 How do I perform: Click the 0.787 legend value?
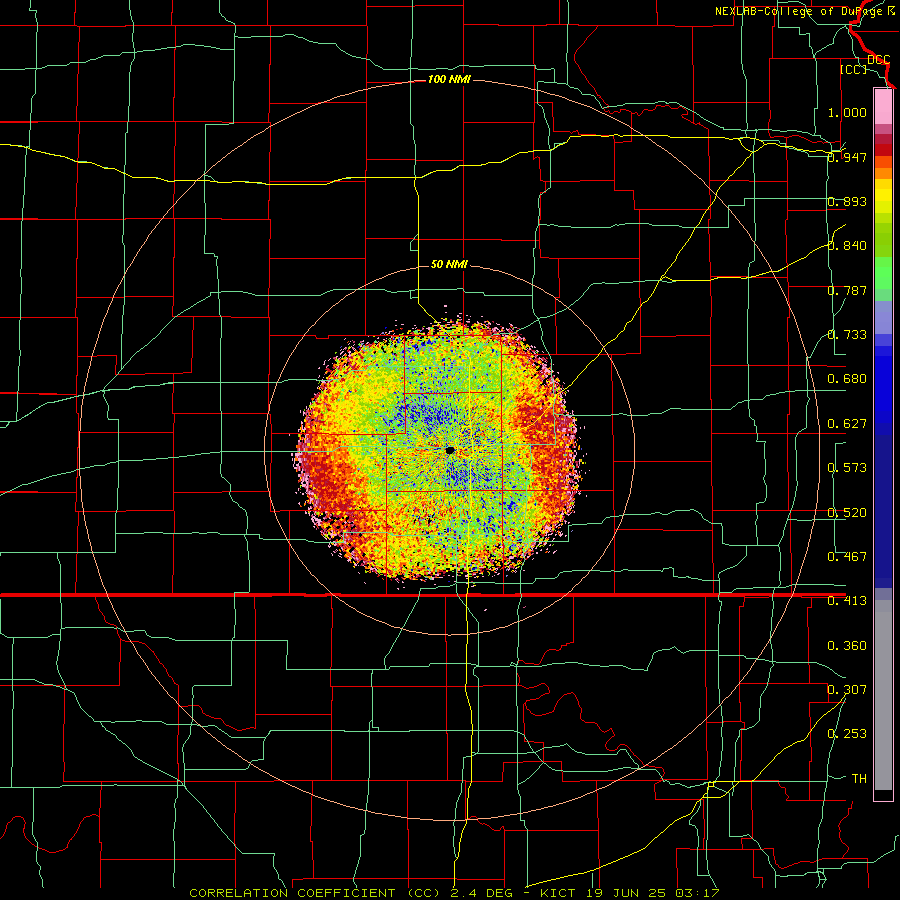click(x=847, y=290)
